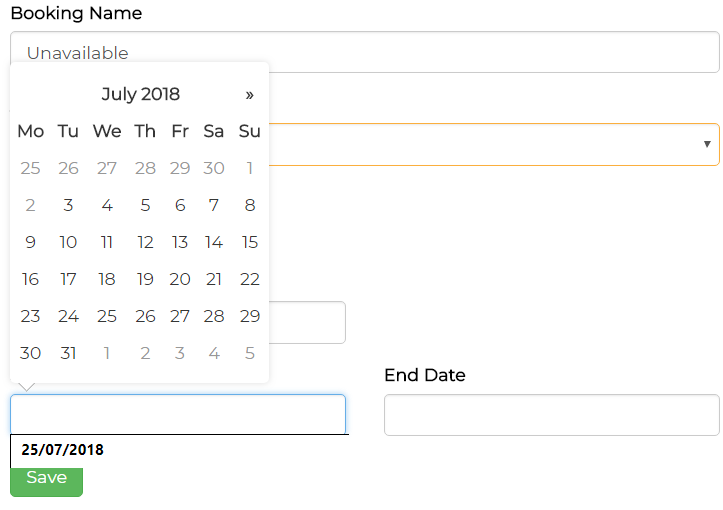723x510 pixels.
Task: Click the Save button
Action: pyautogui.click(x=46, y=478)
